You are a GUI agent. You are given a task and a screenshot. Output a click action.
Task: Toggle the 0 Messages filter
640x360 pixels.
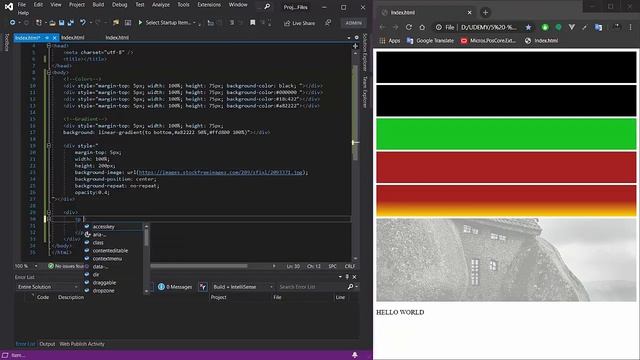[175, 287]
